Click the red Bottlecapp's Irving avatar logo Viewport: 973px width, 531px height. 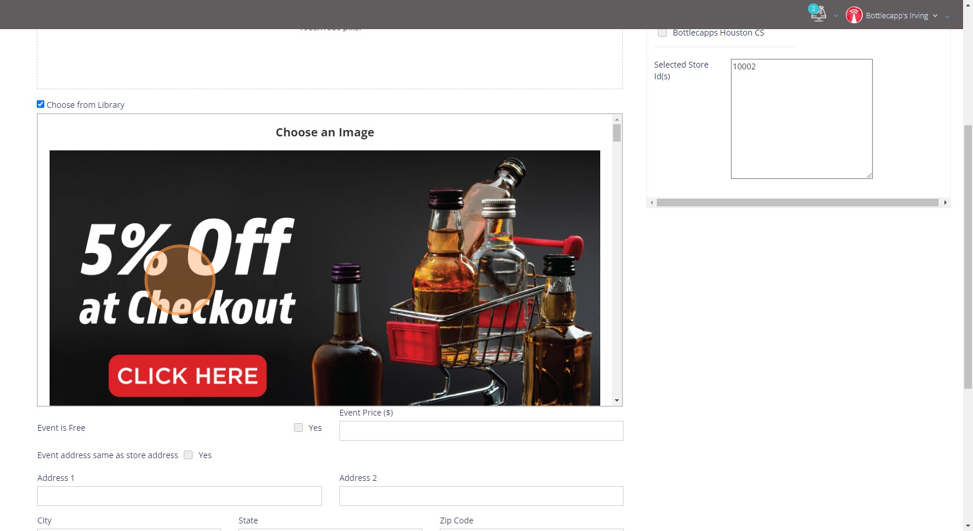coord(854,15)
